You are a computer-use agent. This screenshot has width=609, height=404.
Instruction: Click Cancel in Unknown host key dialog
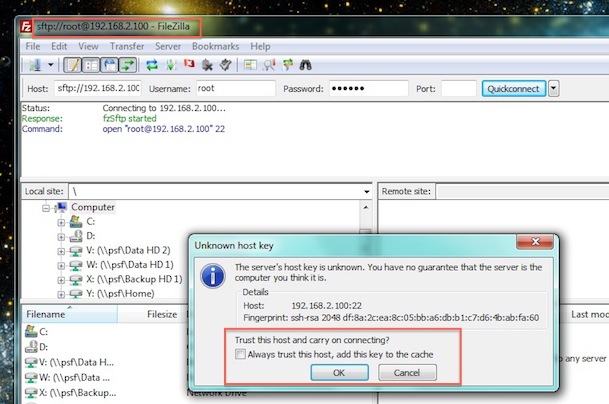tap(407, 373)
